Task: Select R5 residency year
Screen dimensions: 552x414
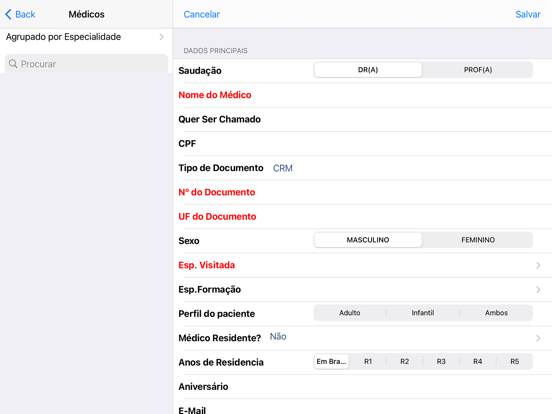Action: click(514, 362)
